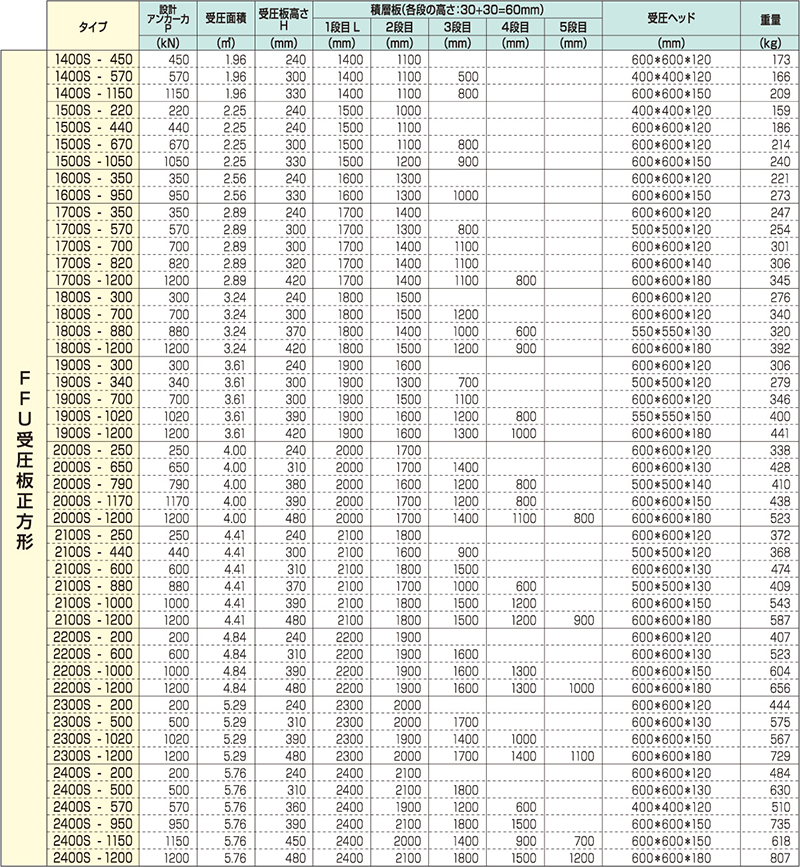The width and height of the screenshot is (800, 867).
Task: Select weight 587 in the 2100S - 1200 row
Action: [780, 620]
